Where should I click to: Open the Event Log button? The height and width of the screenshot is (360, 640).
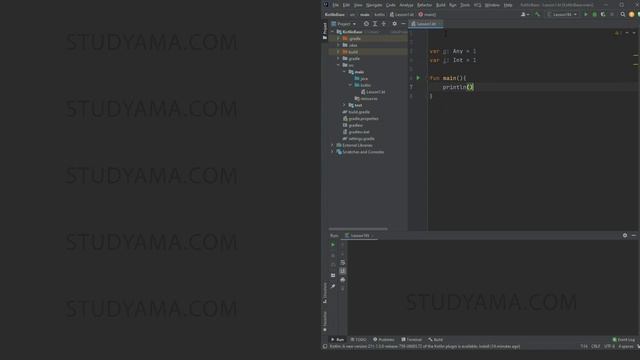(623, 340)
